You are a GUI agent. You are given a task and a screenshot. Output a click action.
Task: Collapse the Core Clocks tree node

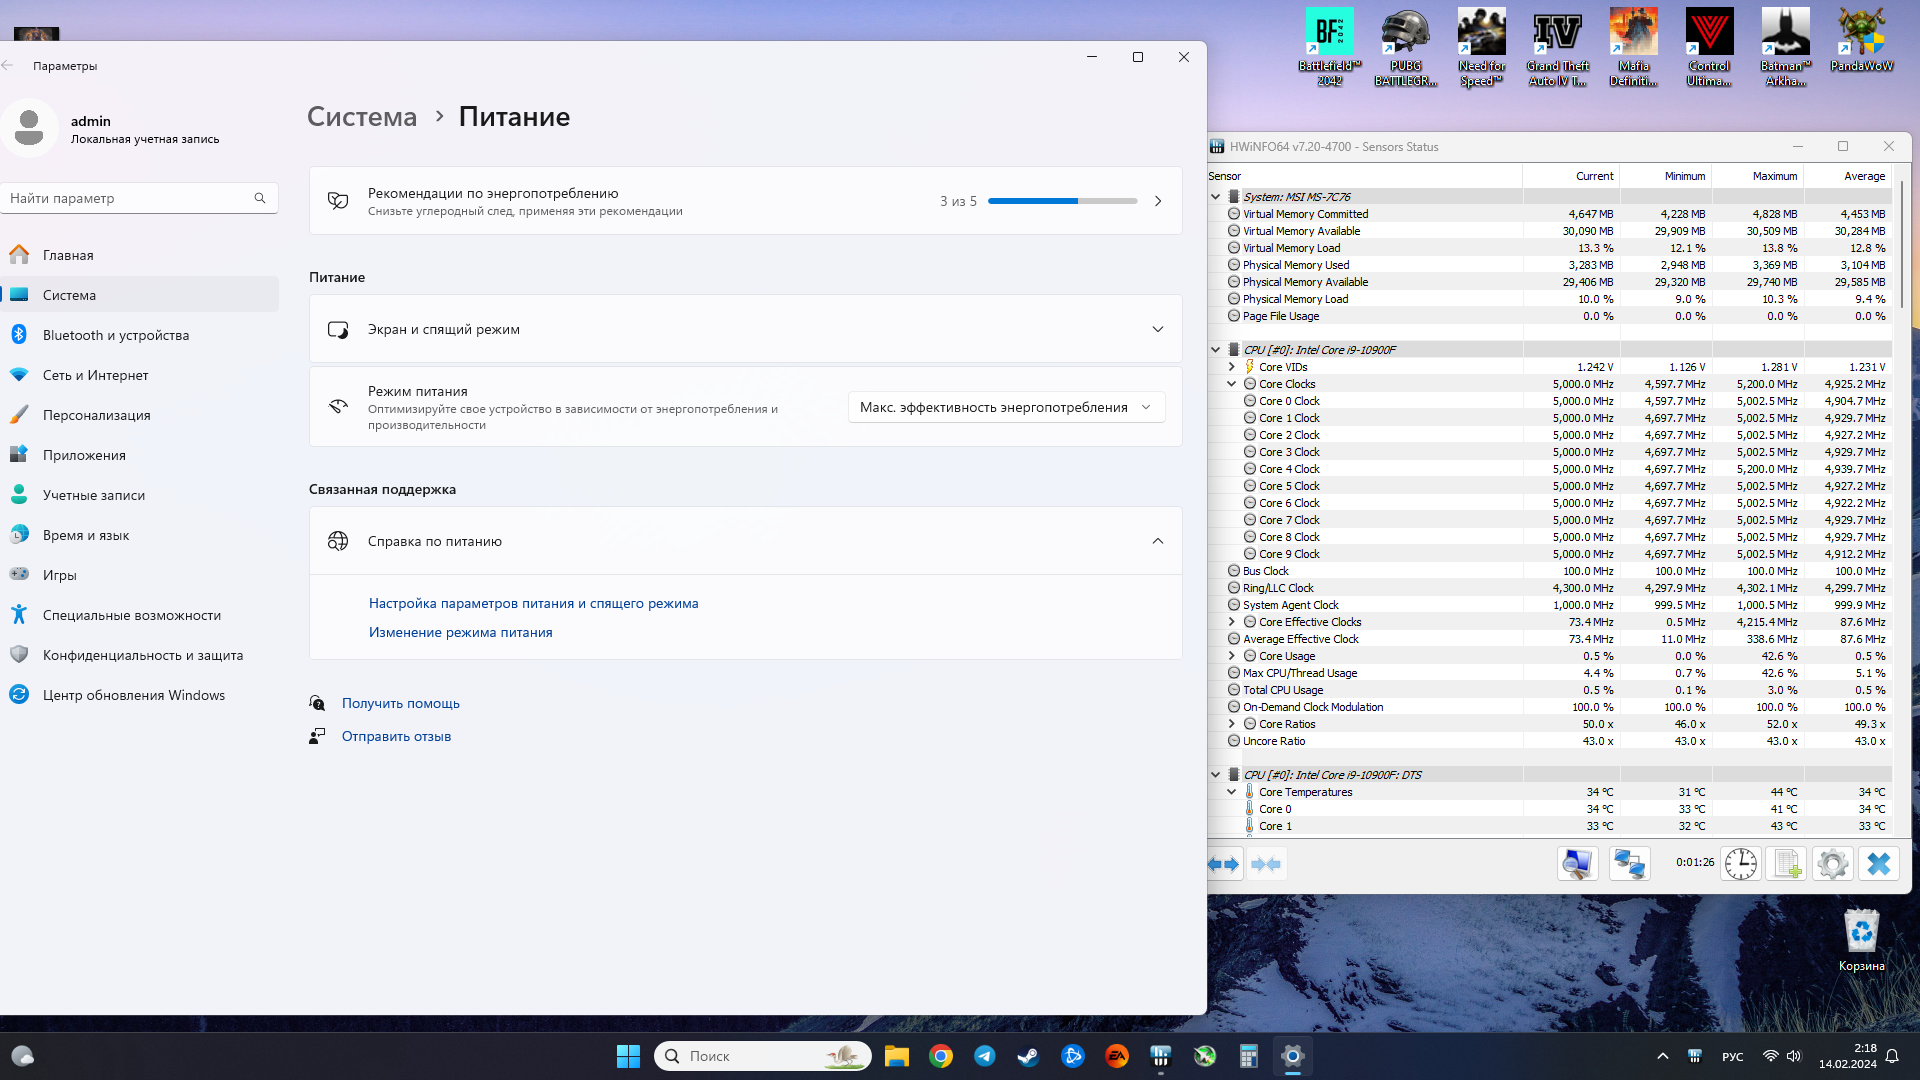1232,384
